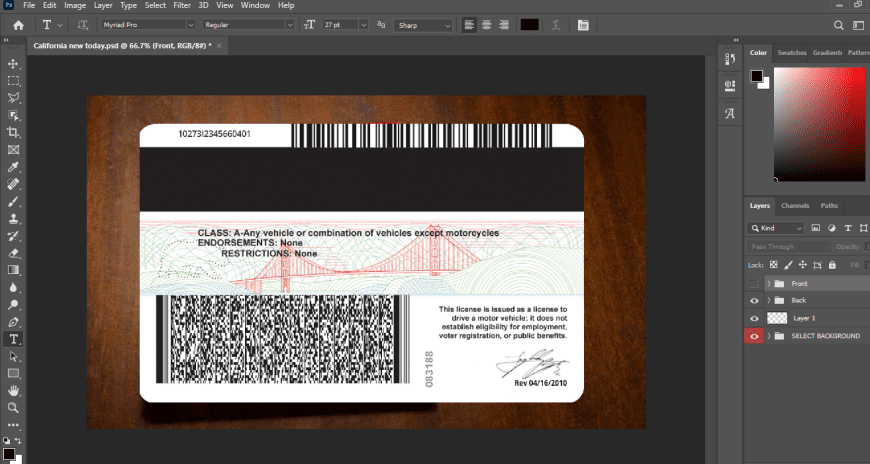
Task: Open the Pass Through blend mode dropdown
Action: (789, 246)
